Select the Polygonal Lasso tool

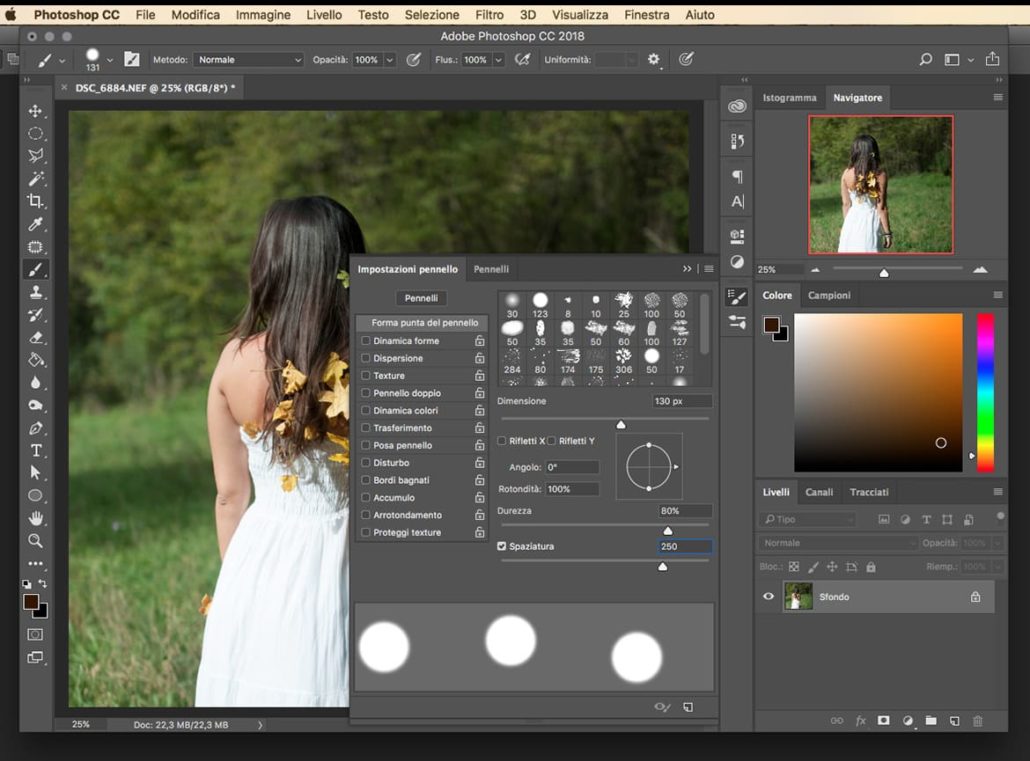point(35,156)
